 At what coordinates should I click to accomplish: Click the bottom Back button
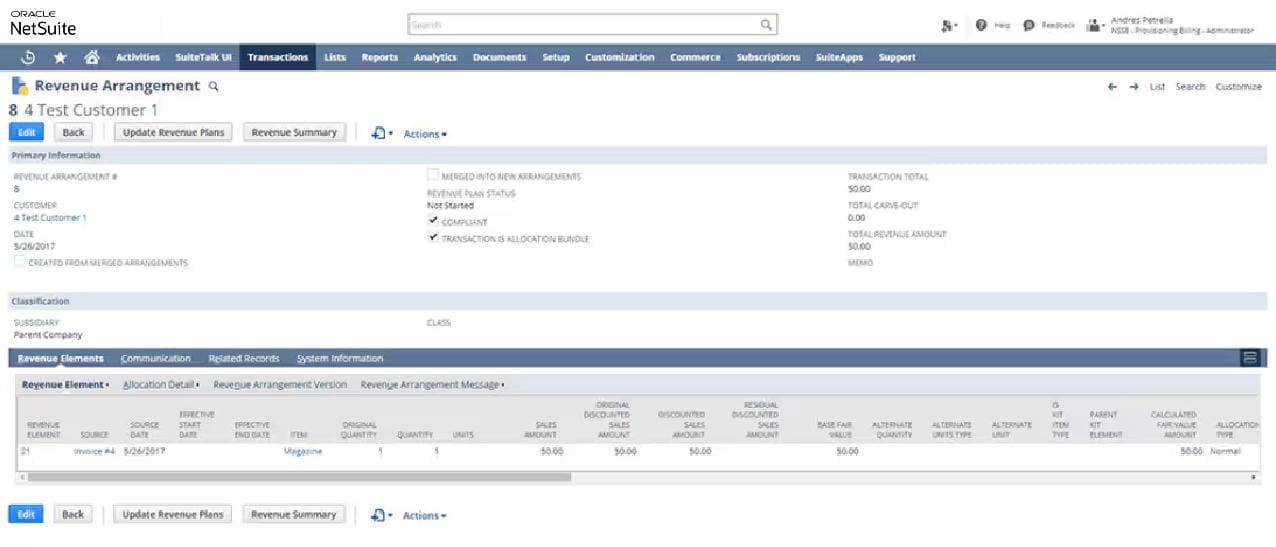coord(73,514)
